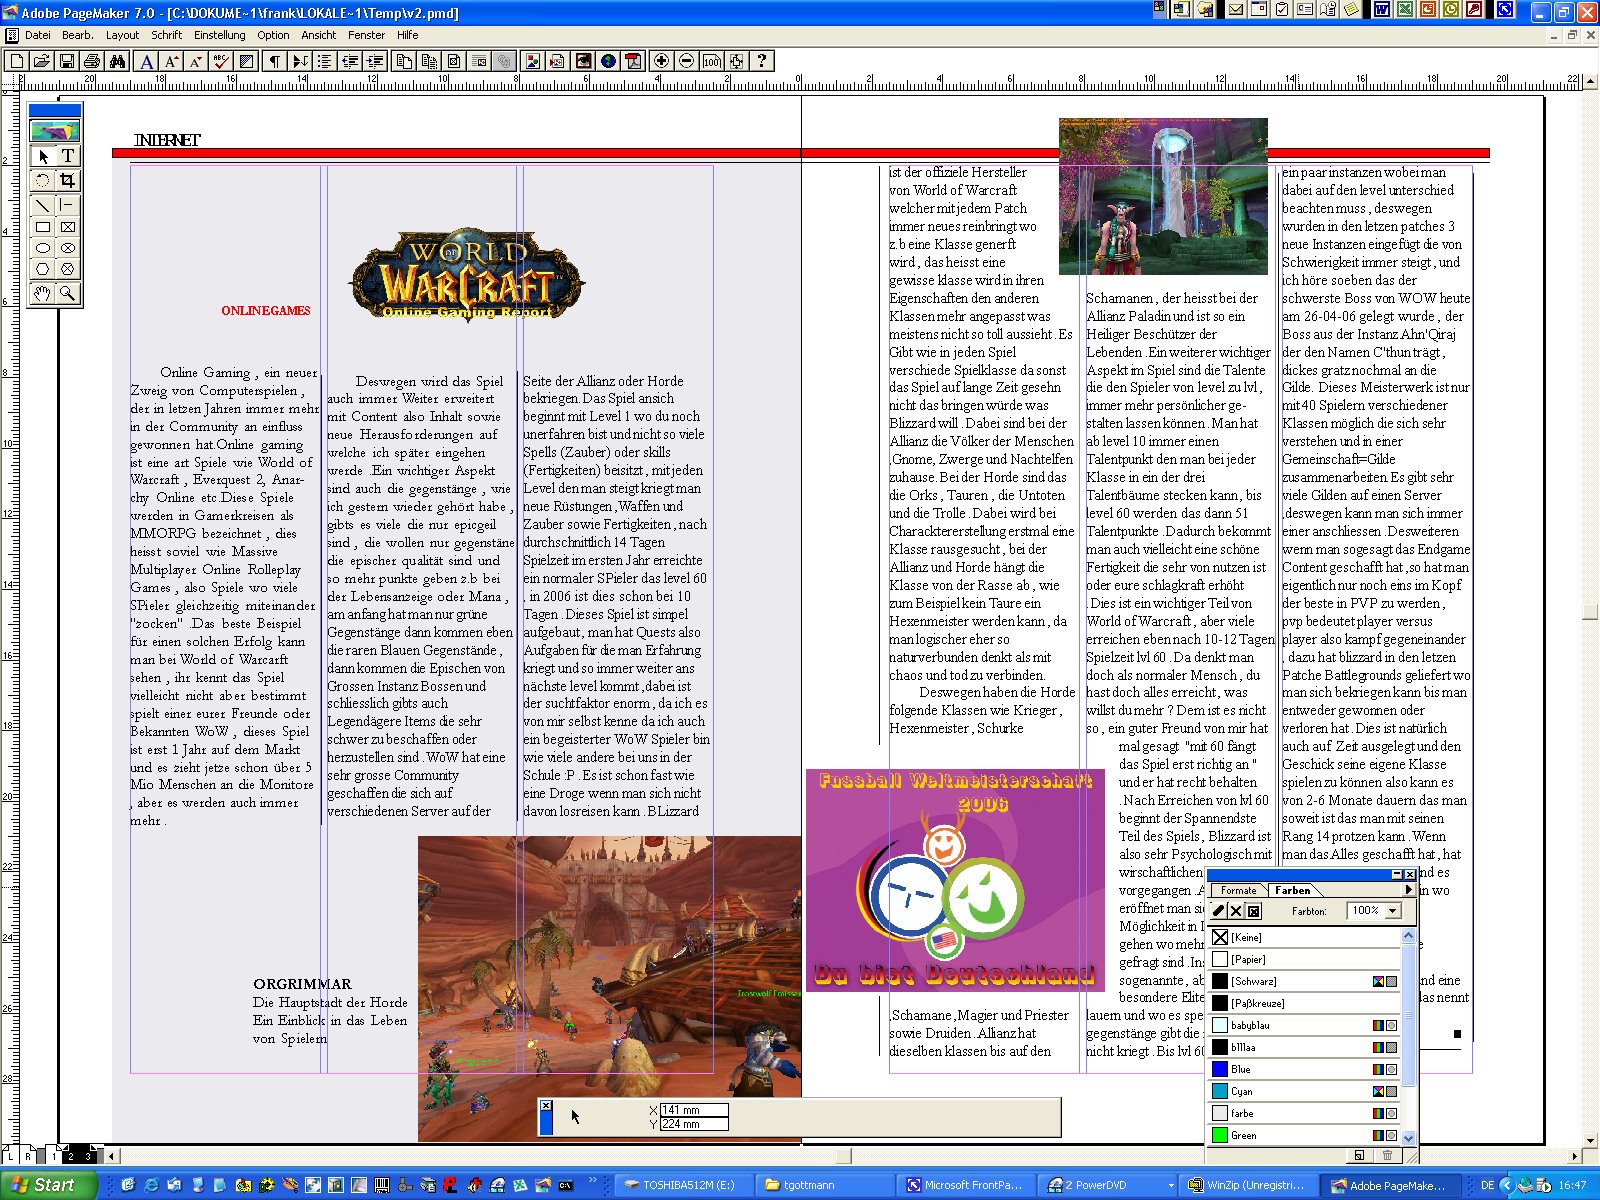Image resolution: width=1600 pixels, height=1200 pixels.
Task: Toggle the fill color button in Farben palette
Action: coord(1236,911)
